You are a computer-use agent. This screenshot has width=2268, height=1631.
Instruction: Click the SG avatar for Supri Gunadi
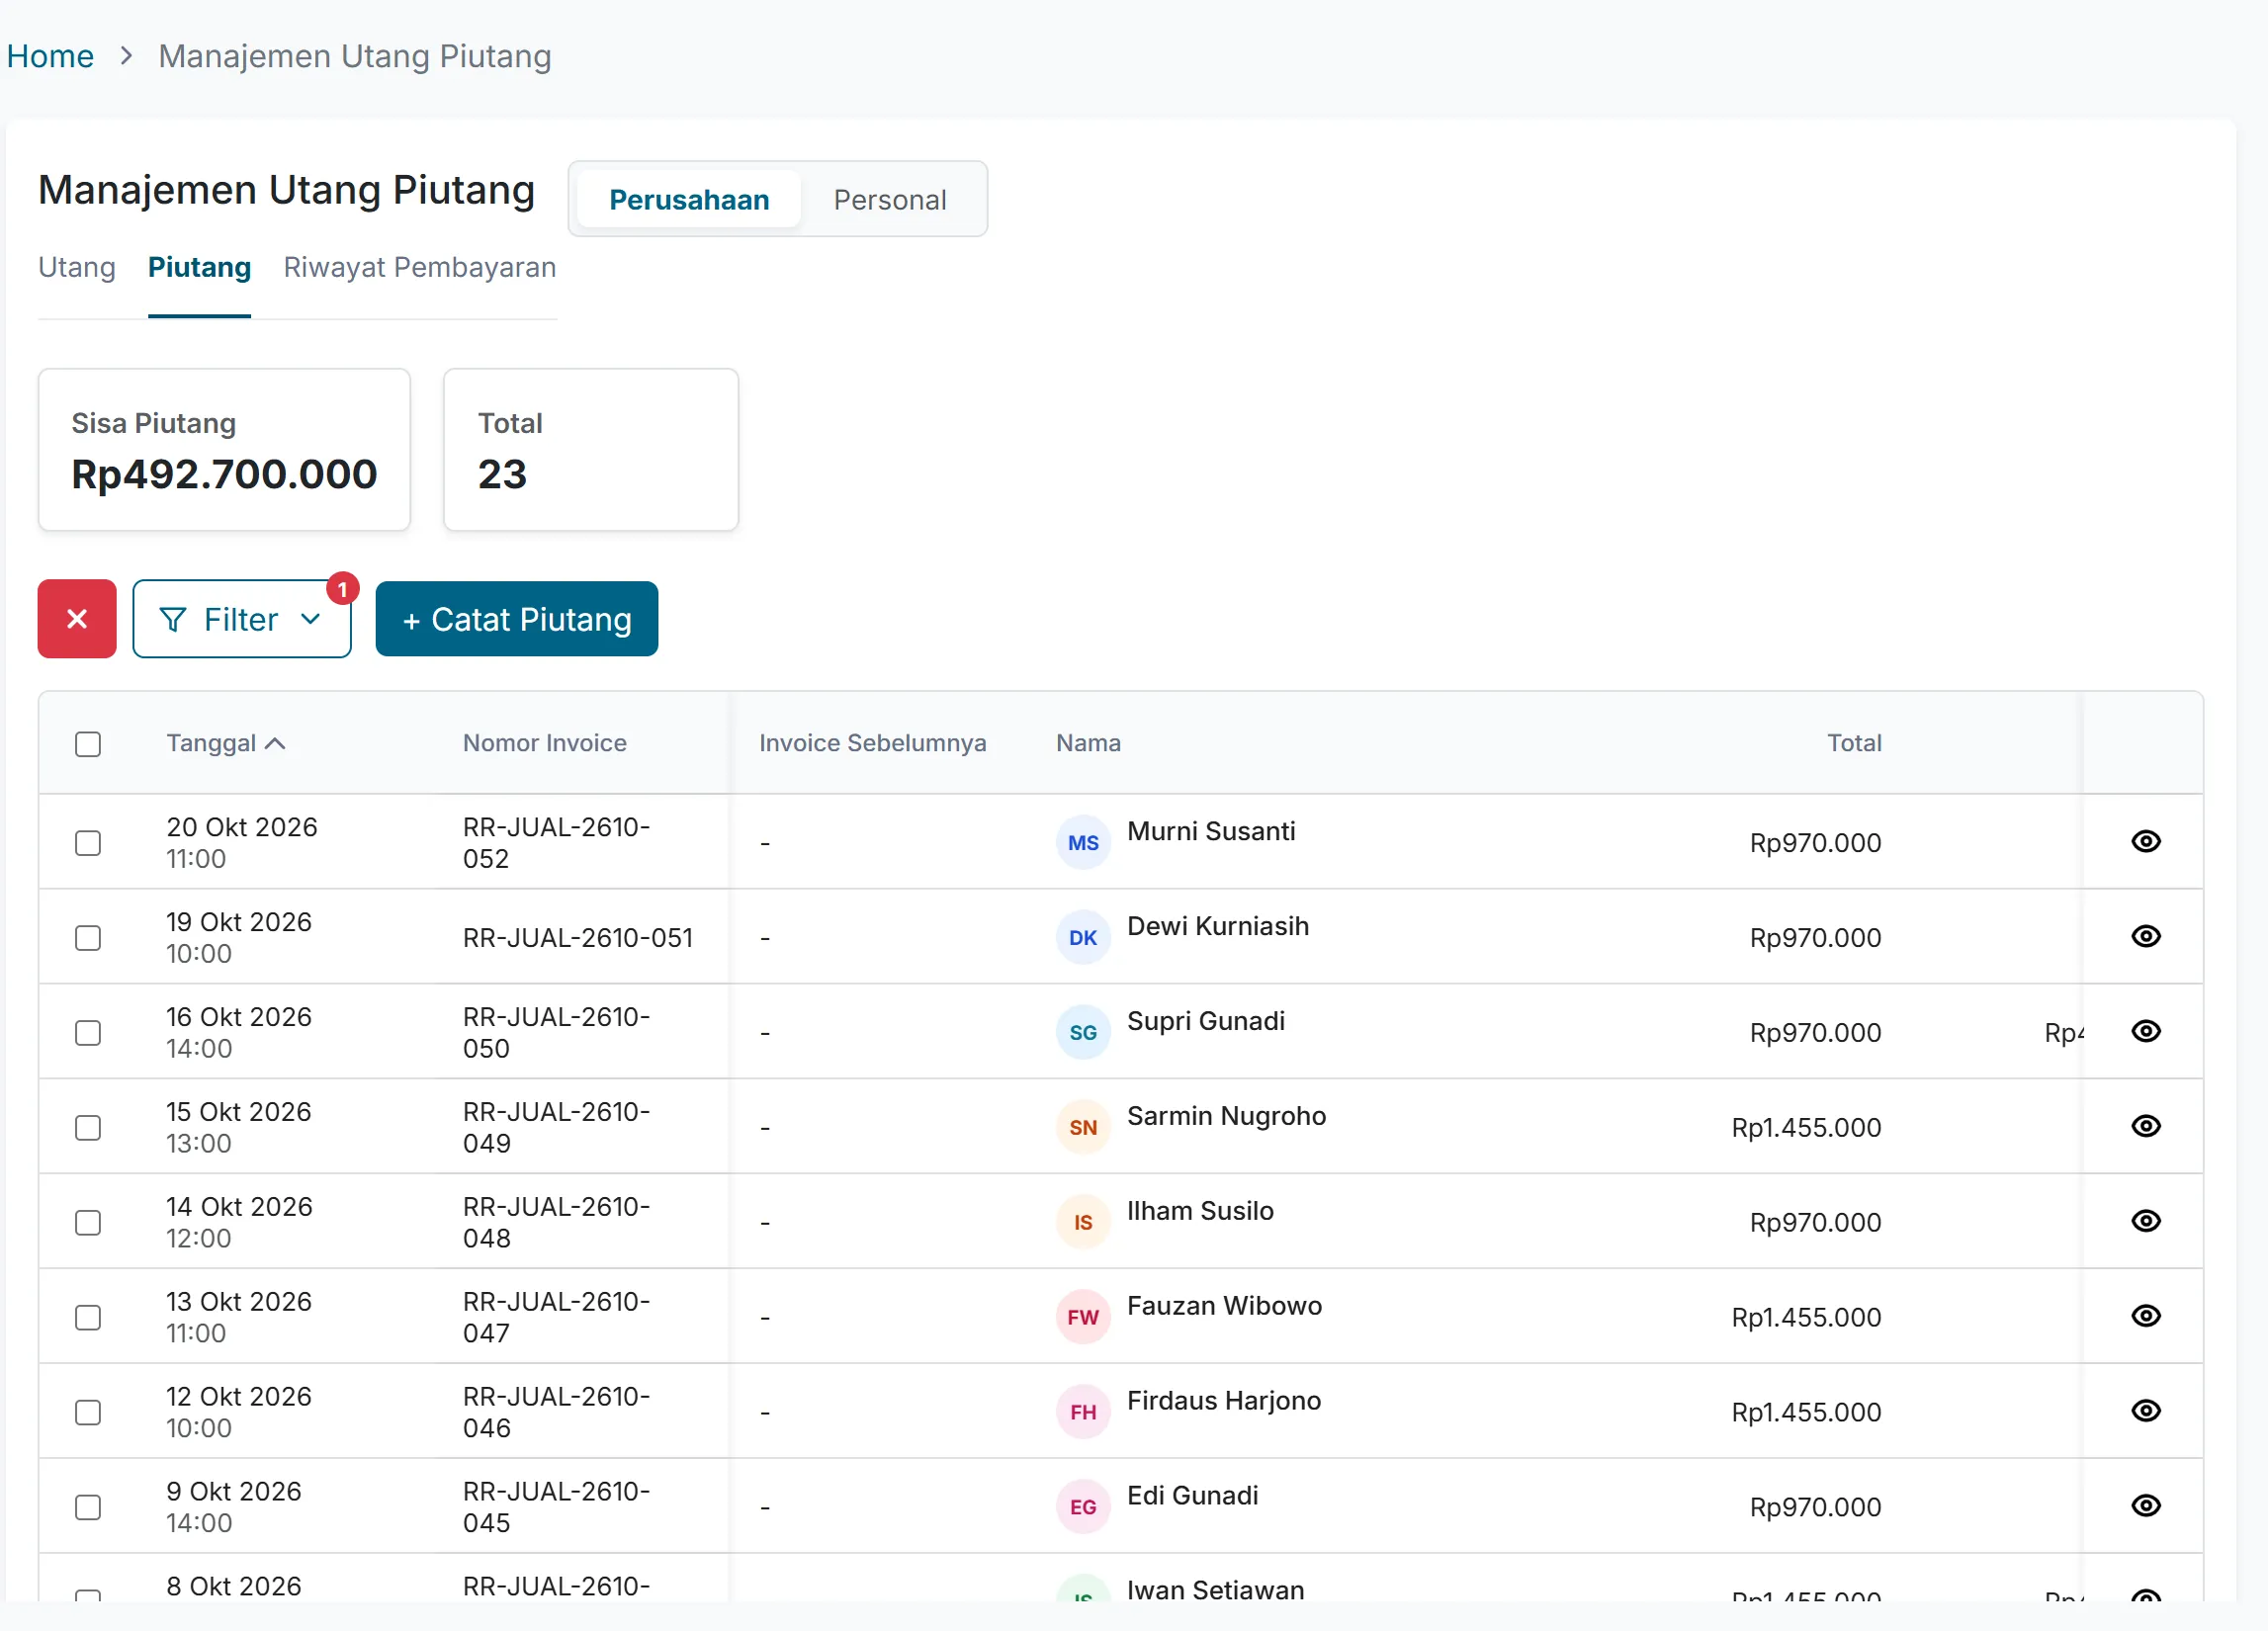pos(1083,1033)
